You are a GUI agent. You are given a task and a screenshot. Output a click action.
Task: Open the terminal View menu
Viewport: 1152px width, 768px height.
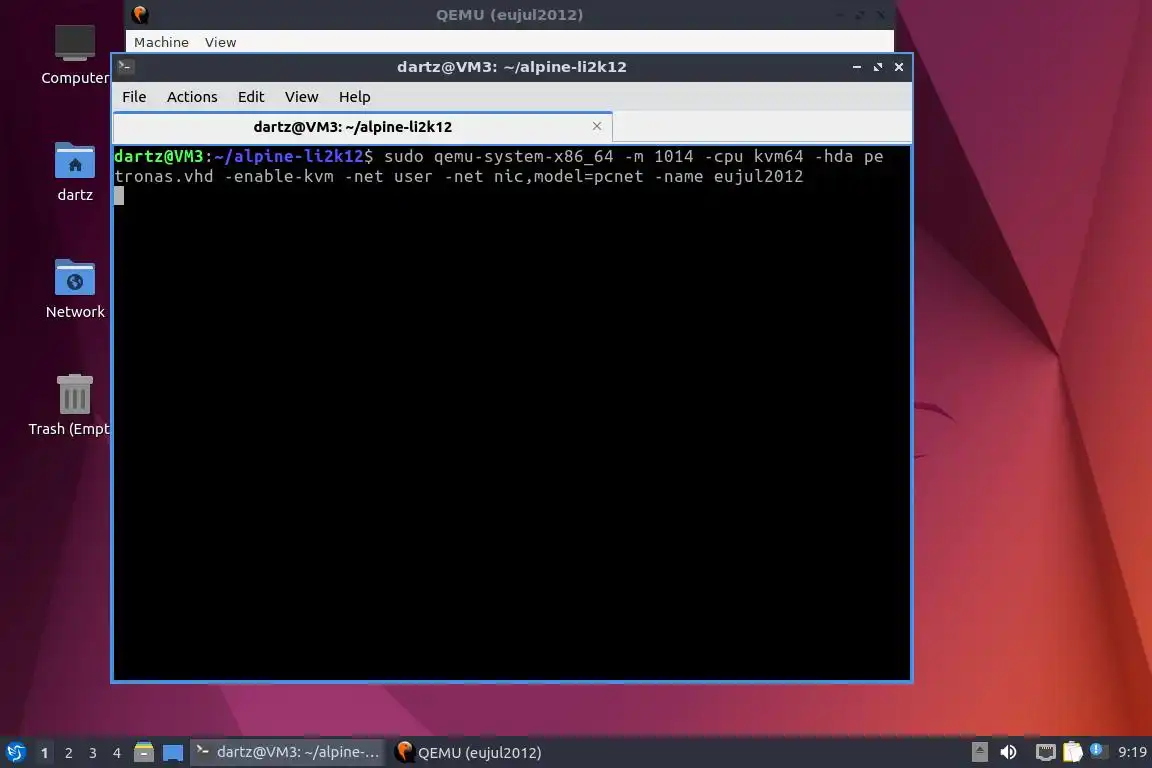coord(301,97)
